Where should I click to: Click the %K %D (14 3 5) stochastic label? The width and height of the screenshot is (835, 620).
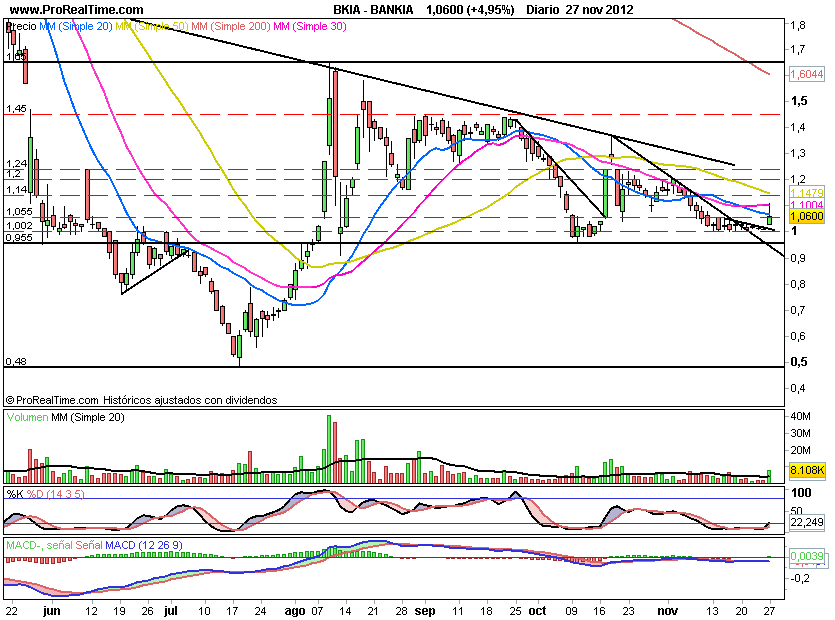click(45, 494)
